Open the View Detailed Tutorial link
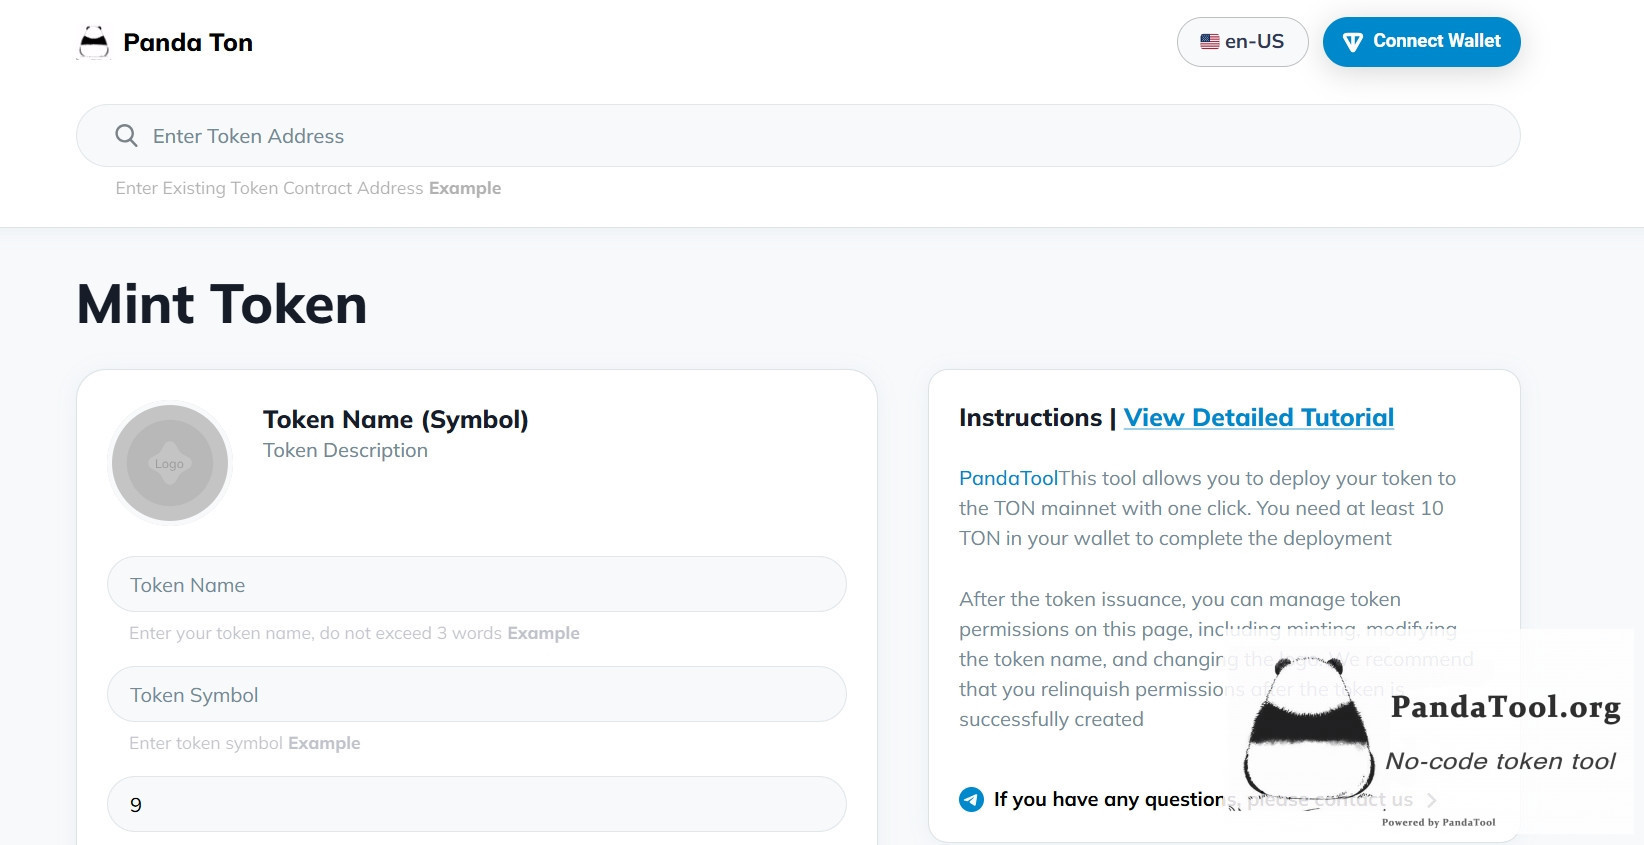Screen dimensions: 1644x845 coord(1258,418)
